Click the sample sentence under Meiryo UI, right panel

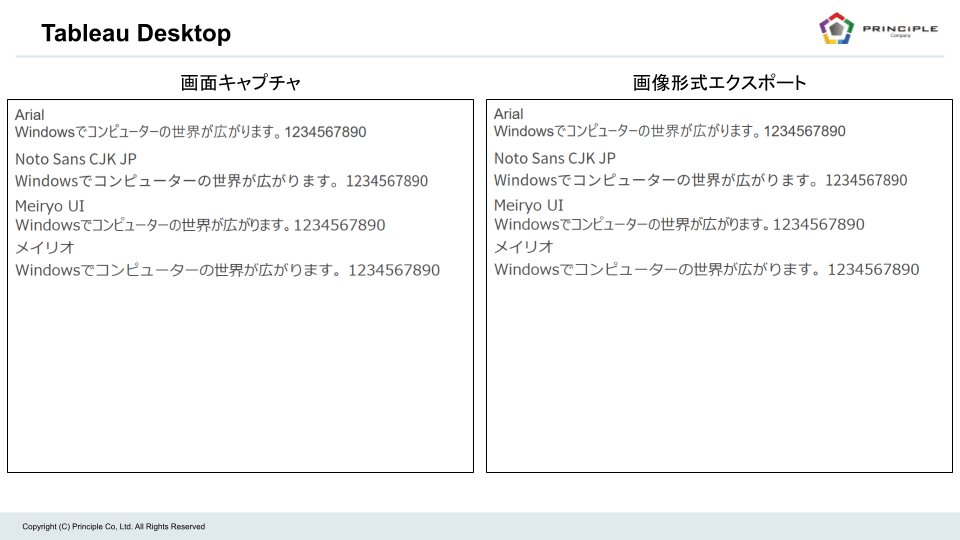(x=680, y=225)
